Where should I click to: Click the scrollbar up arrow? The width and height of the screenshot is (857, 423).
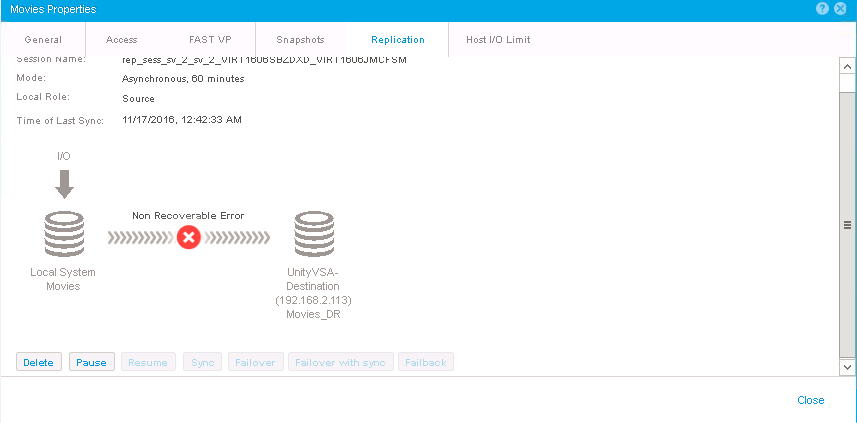point(847,65)
